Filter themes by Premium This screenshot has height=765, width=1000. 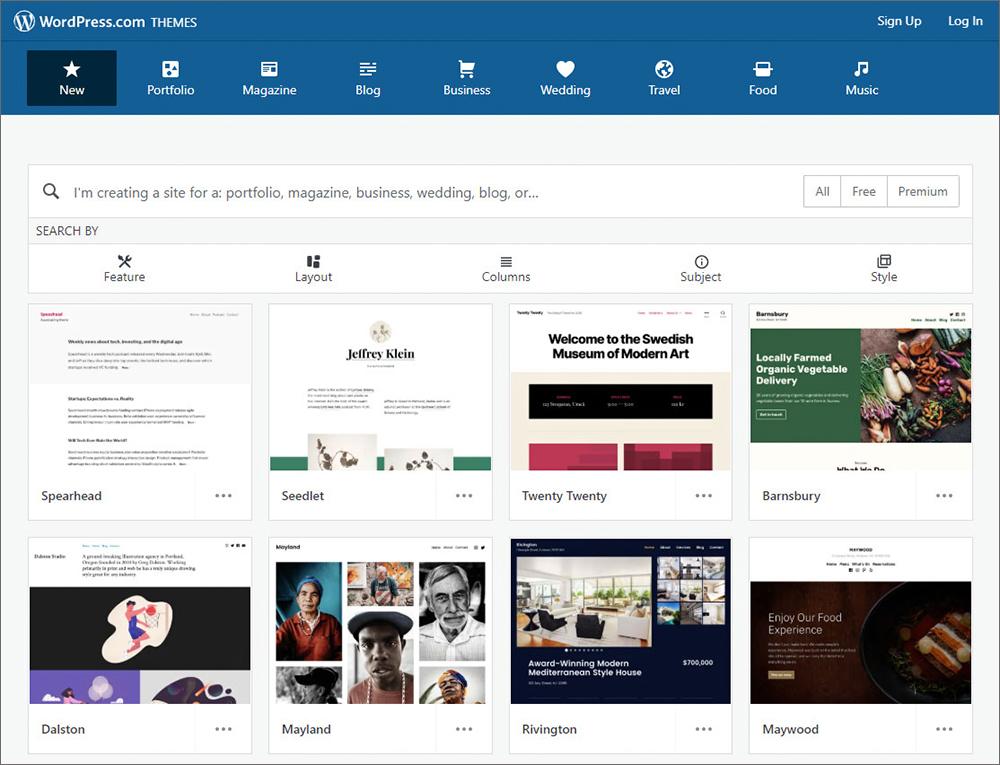click(923, 191)
